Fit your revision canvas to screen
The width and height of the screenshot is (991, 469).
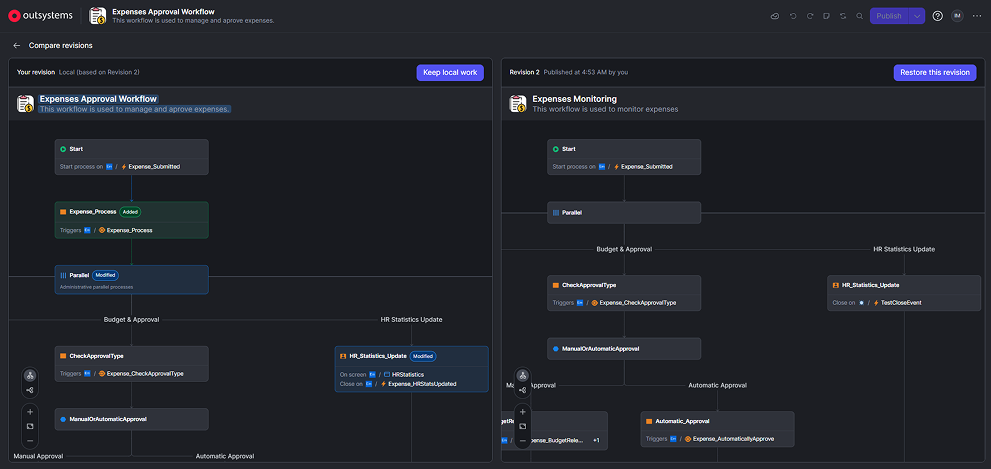30,426
